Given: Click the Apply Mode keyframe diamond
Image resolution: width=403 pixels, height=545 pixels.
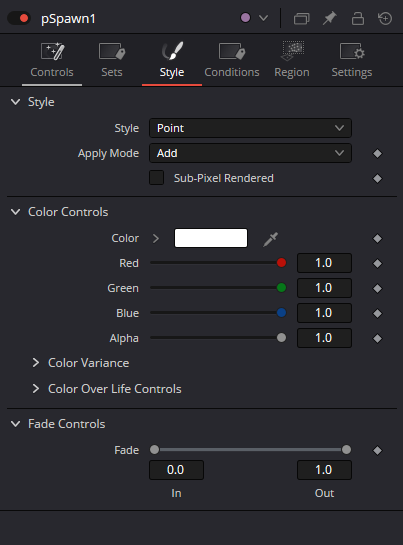Looking at the screenshot, I should click(377, 154).
